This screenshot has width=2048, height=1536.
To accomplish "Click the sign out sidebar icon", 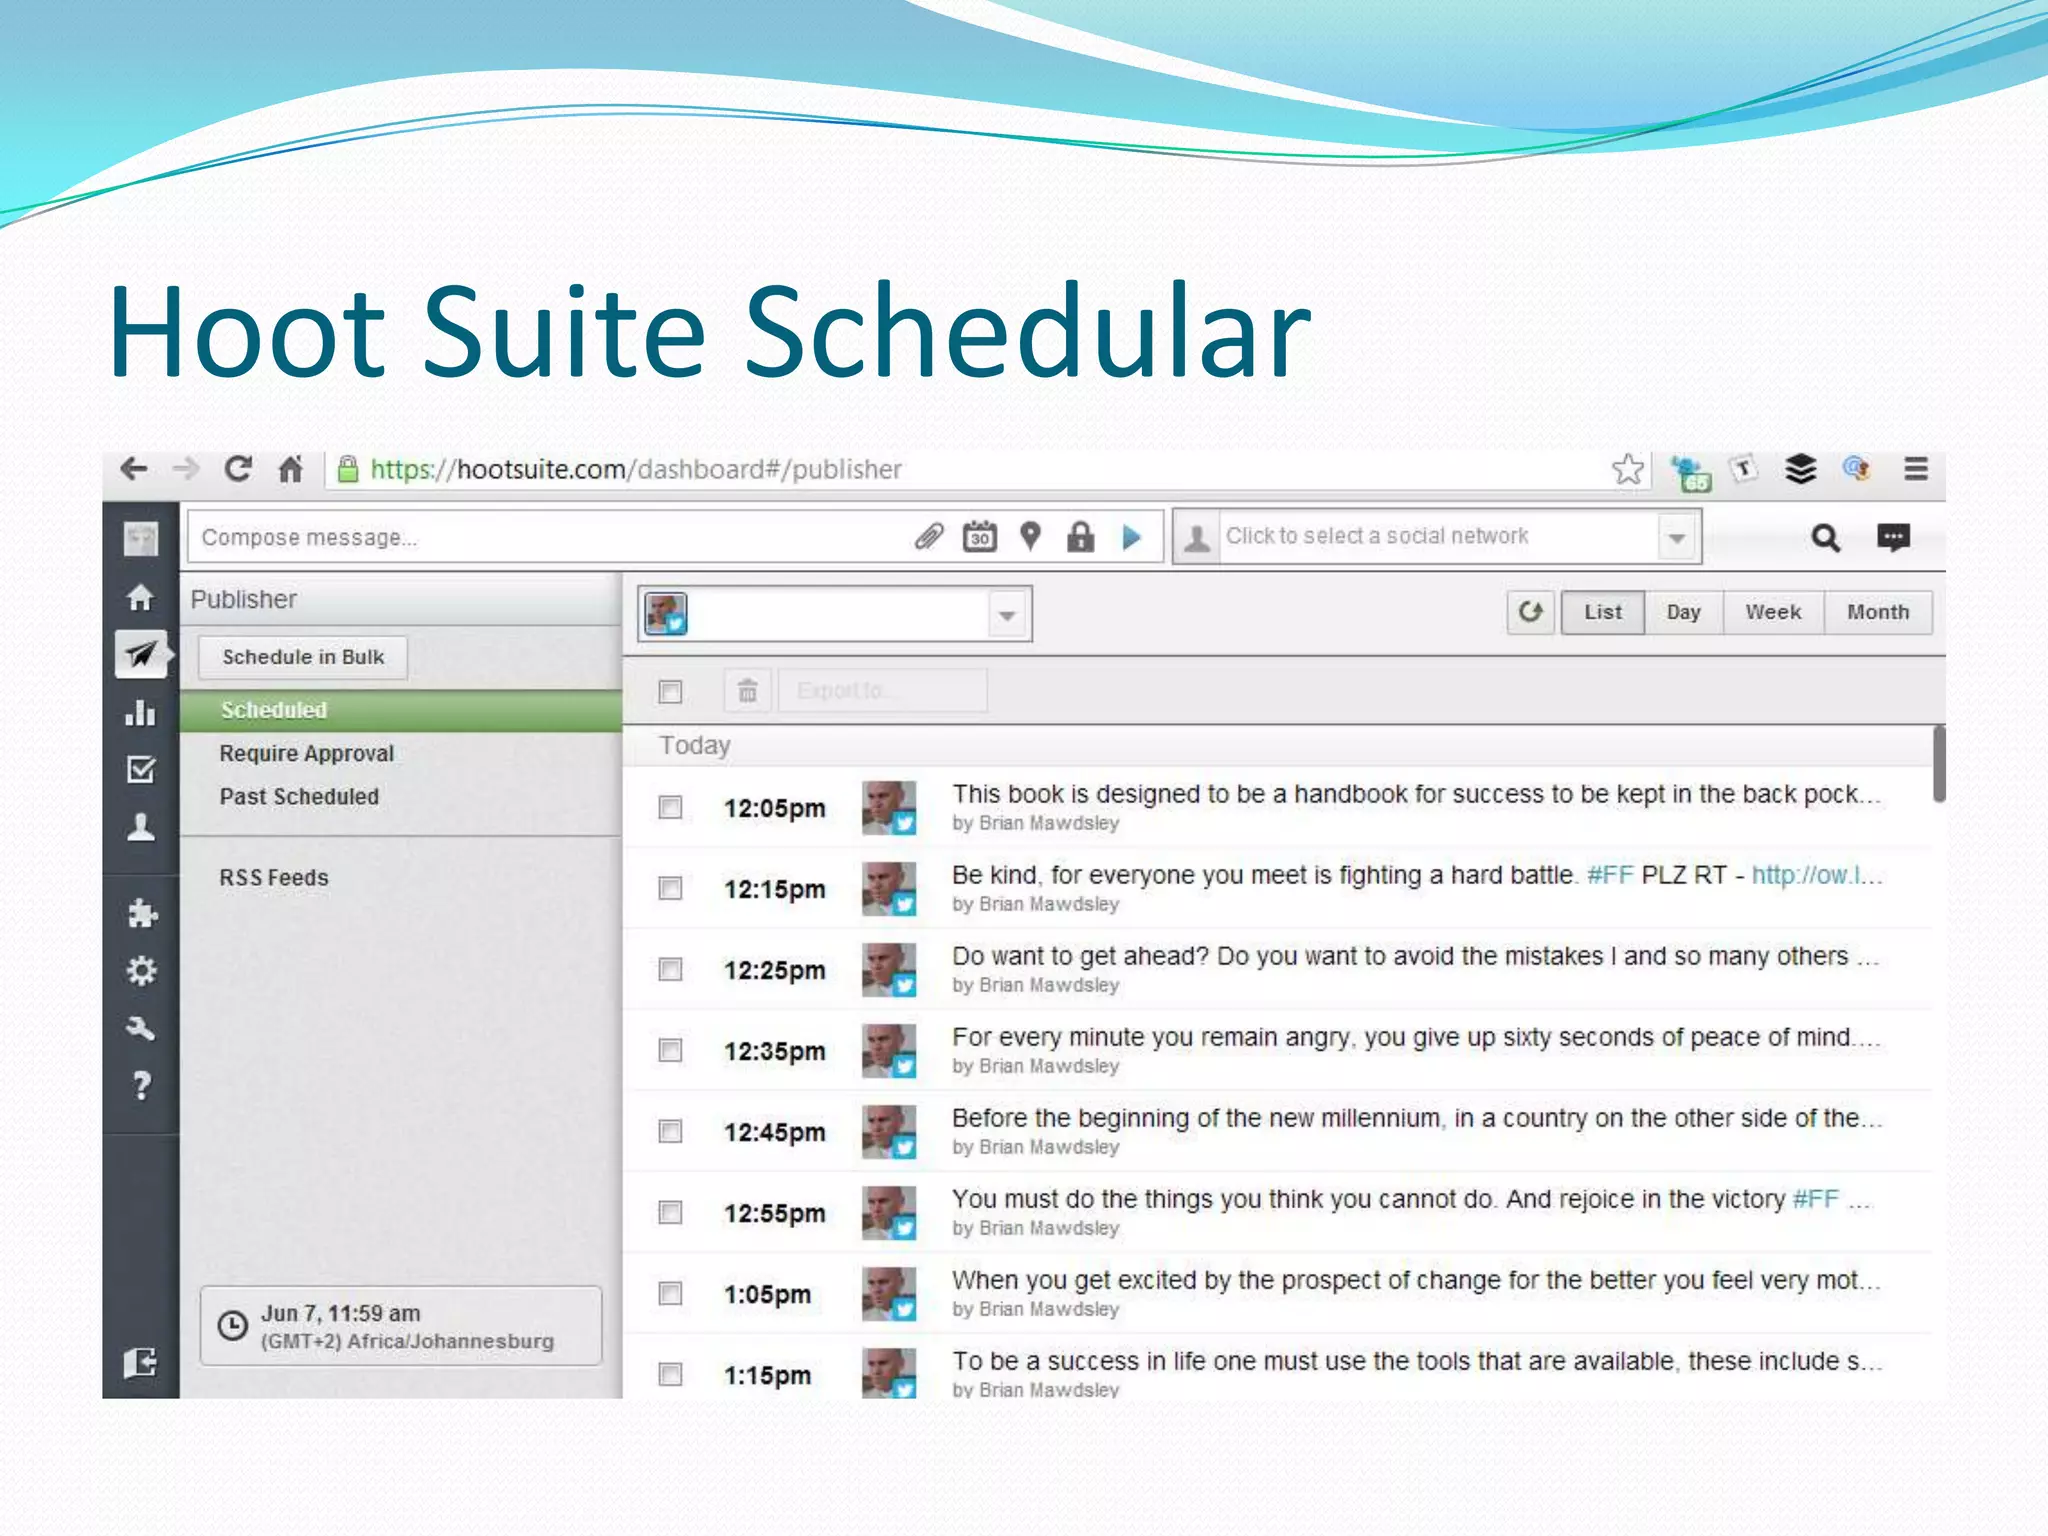I will tap(141, 1362).
